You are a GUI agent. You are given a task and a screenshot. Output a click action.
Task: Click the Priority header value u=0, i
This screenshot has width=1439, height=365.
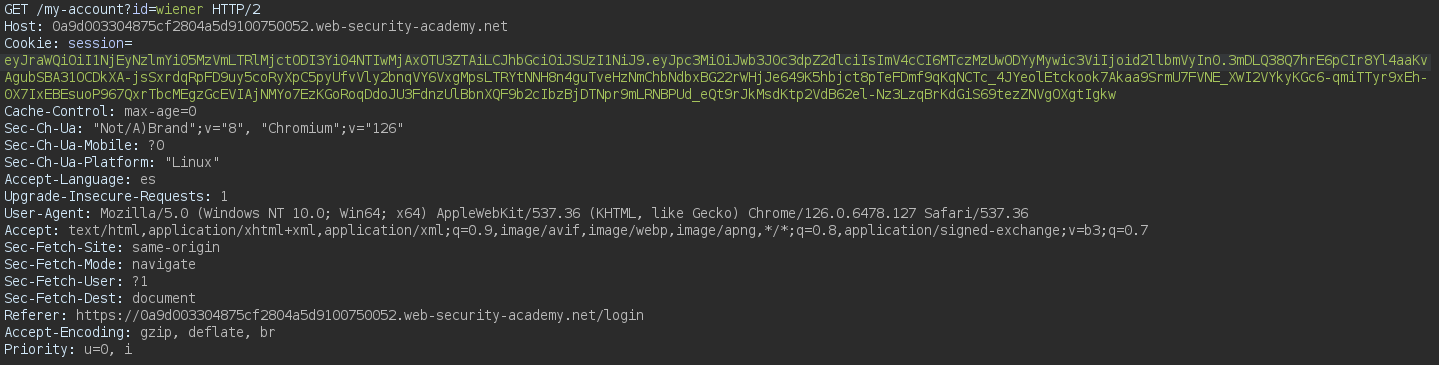click(x=104, y=349)
